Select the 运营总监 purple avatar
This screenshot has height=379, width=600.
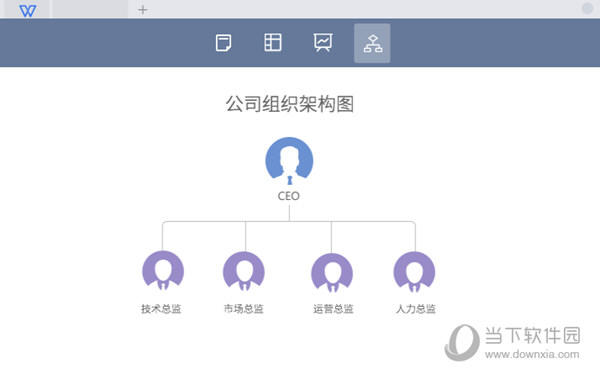click(332, 273)
